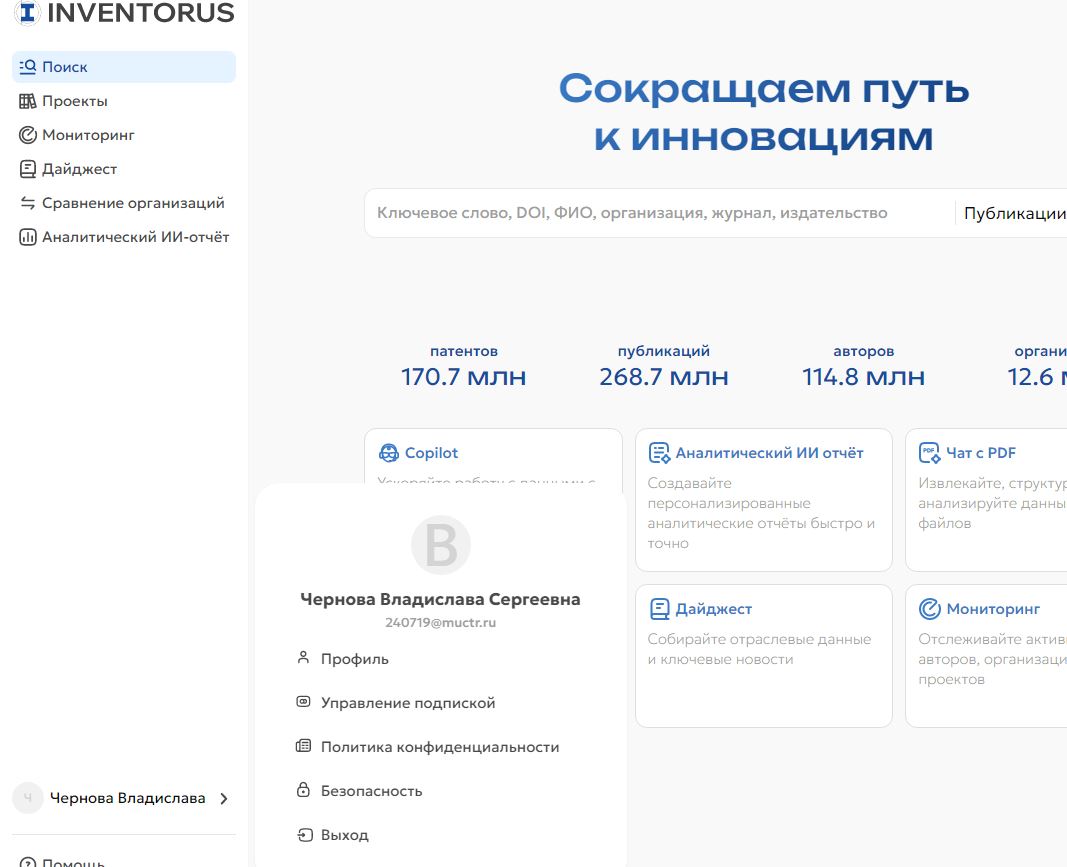Viewport: 1067px width, 867px height.
Task: Click the Аналитический ИИ-отчёт chart icon
Action: point(28,237)
